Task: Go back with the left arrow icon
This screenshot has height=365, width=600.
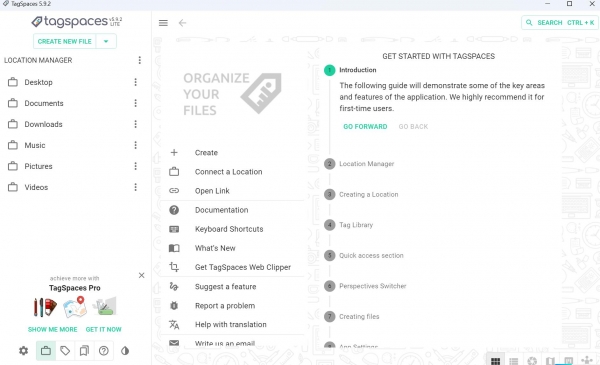Action: pyautogui.click(x=183, y=23)
